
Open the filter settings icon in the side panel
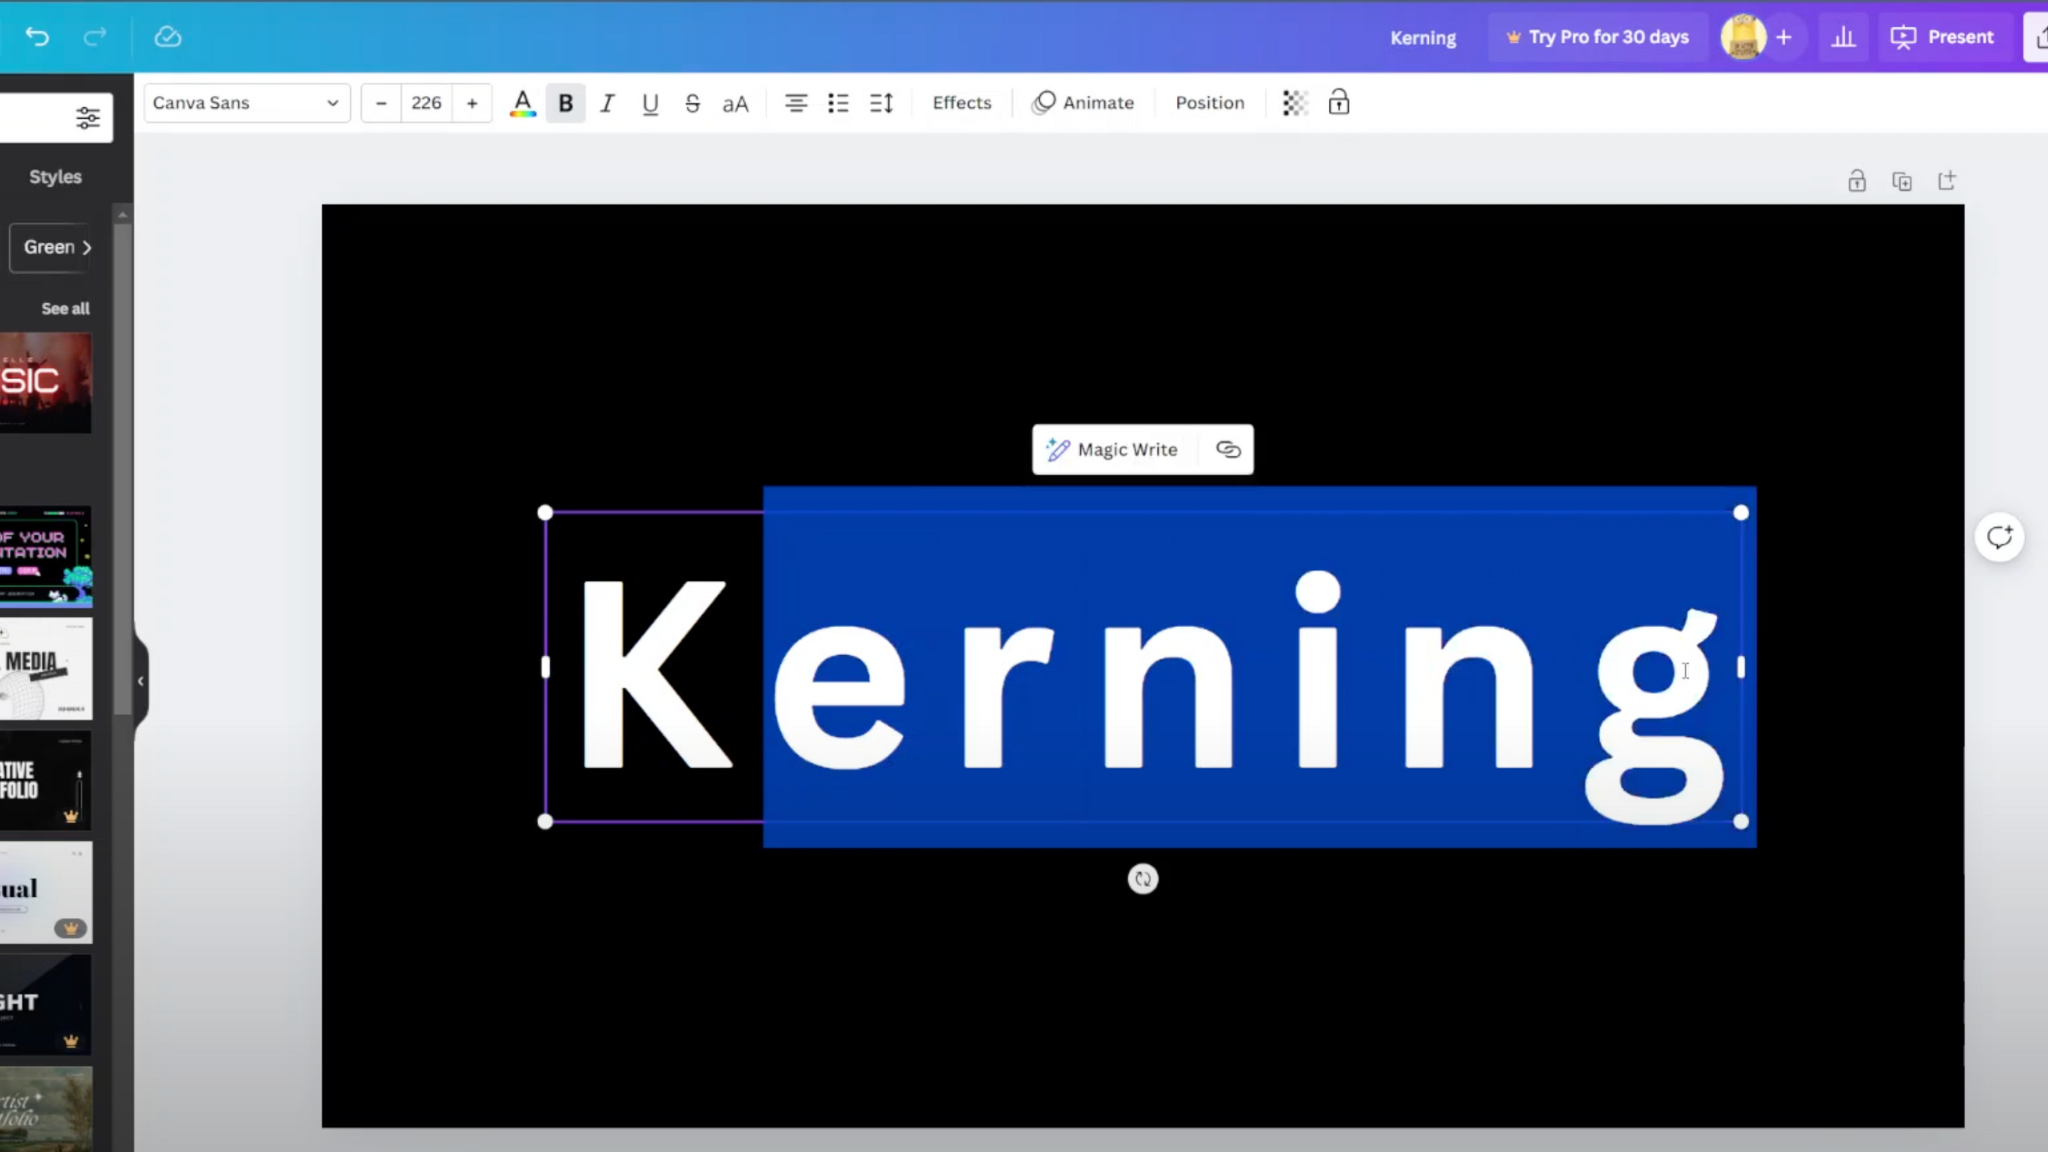[88, 118]
